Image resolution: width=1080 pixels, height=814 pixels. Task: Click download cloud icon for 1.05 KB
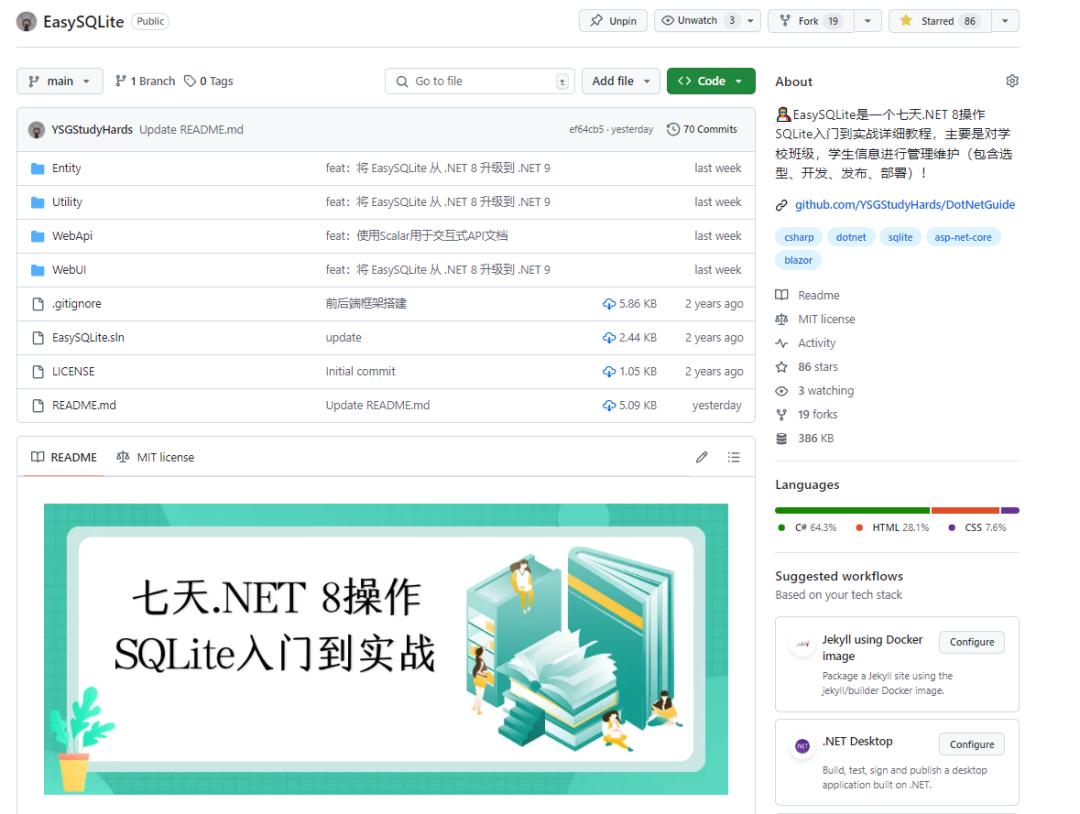point(609,371)
